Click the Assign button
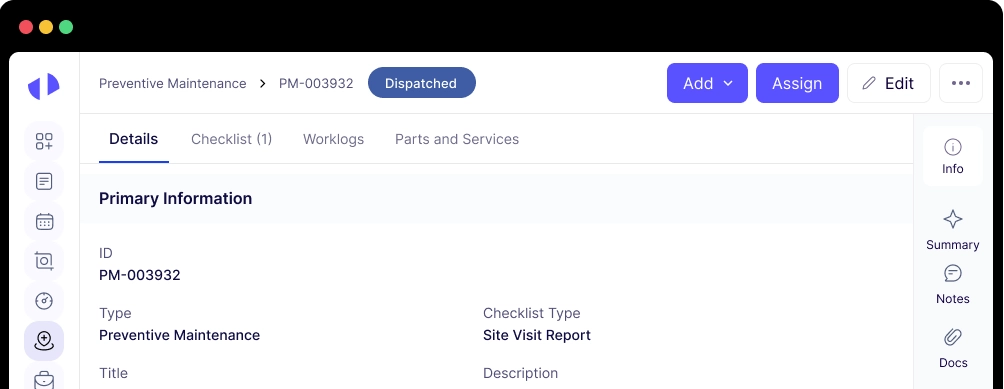Screen dimensions: 1004x389 click(x=797, y=83)
